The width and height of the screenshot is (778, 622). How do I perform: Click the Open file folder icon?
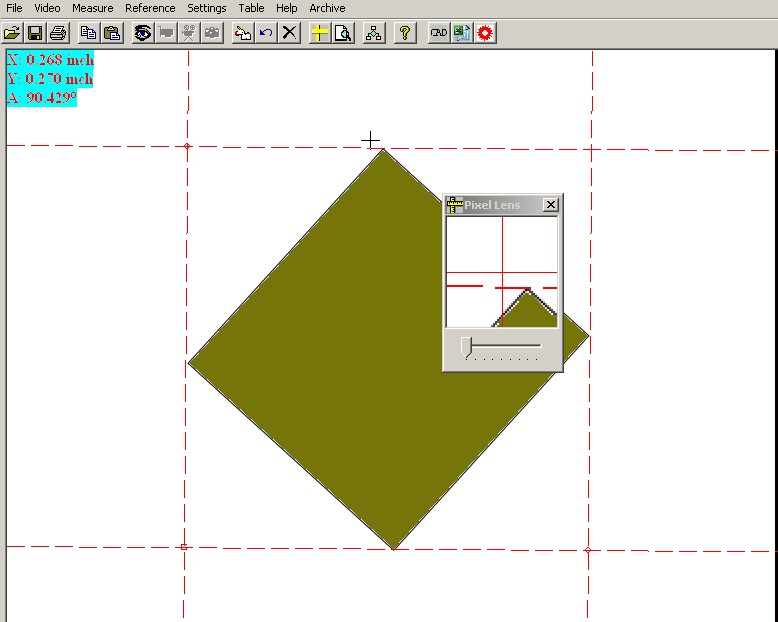[13, 33]
